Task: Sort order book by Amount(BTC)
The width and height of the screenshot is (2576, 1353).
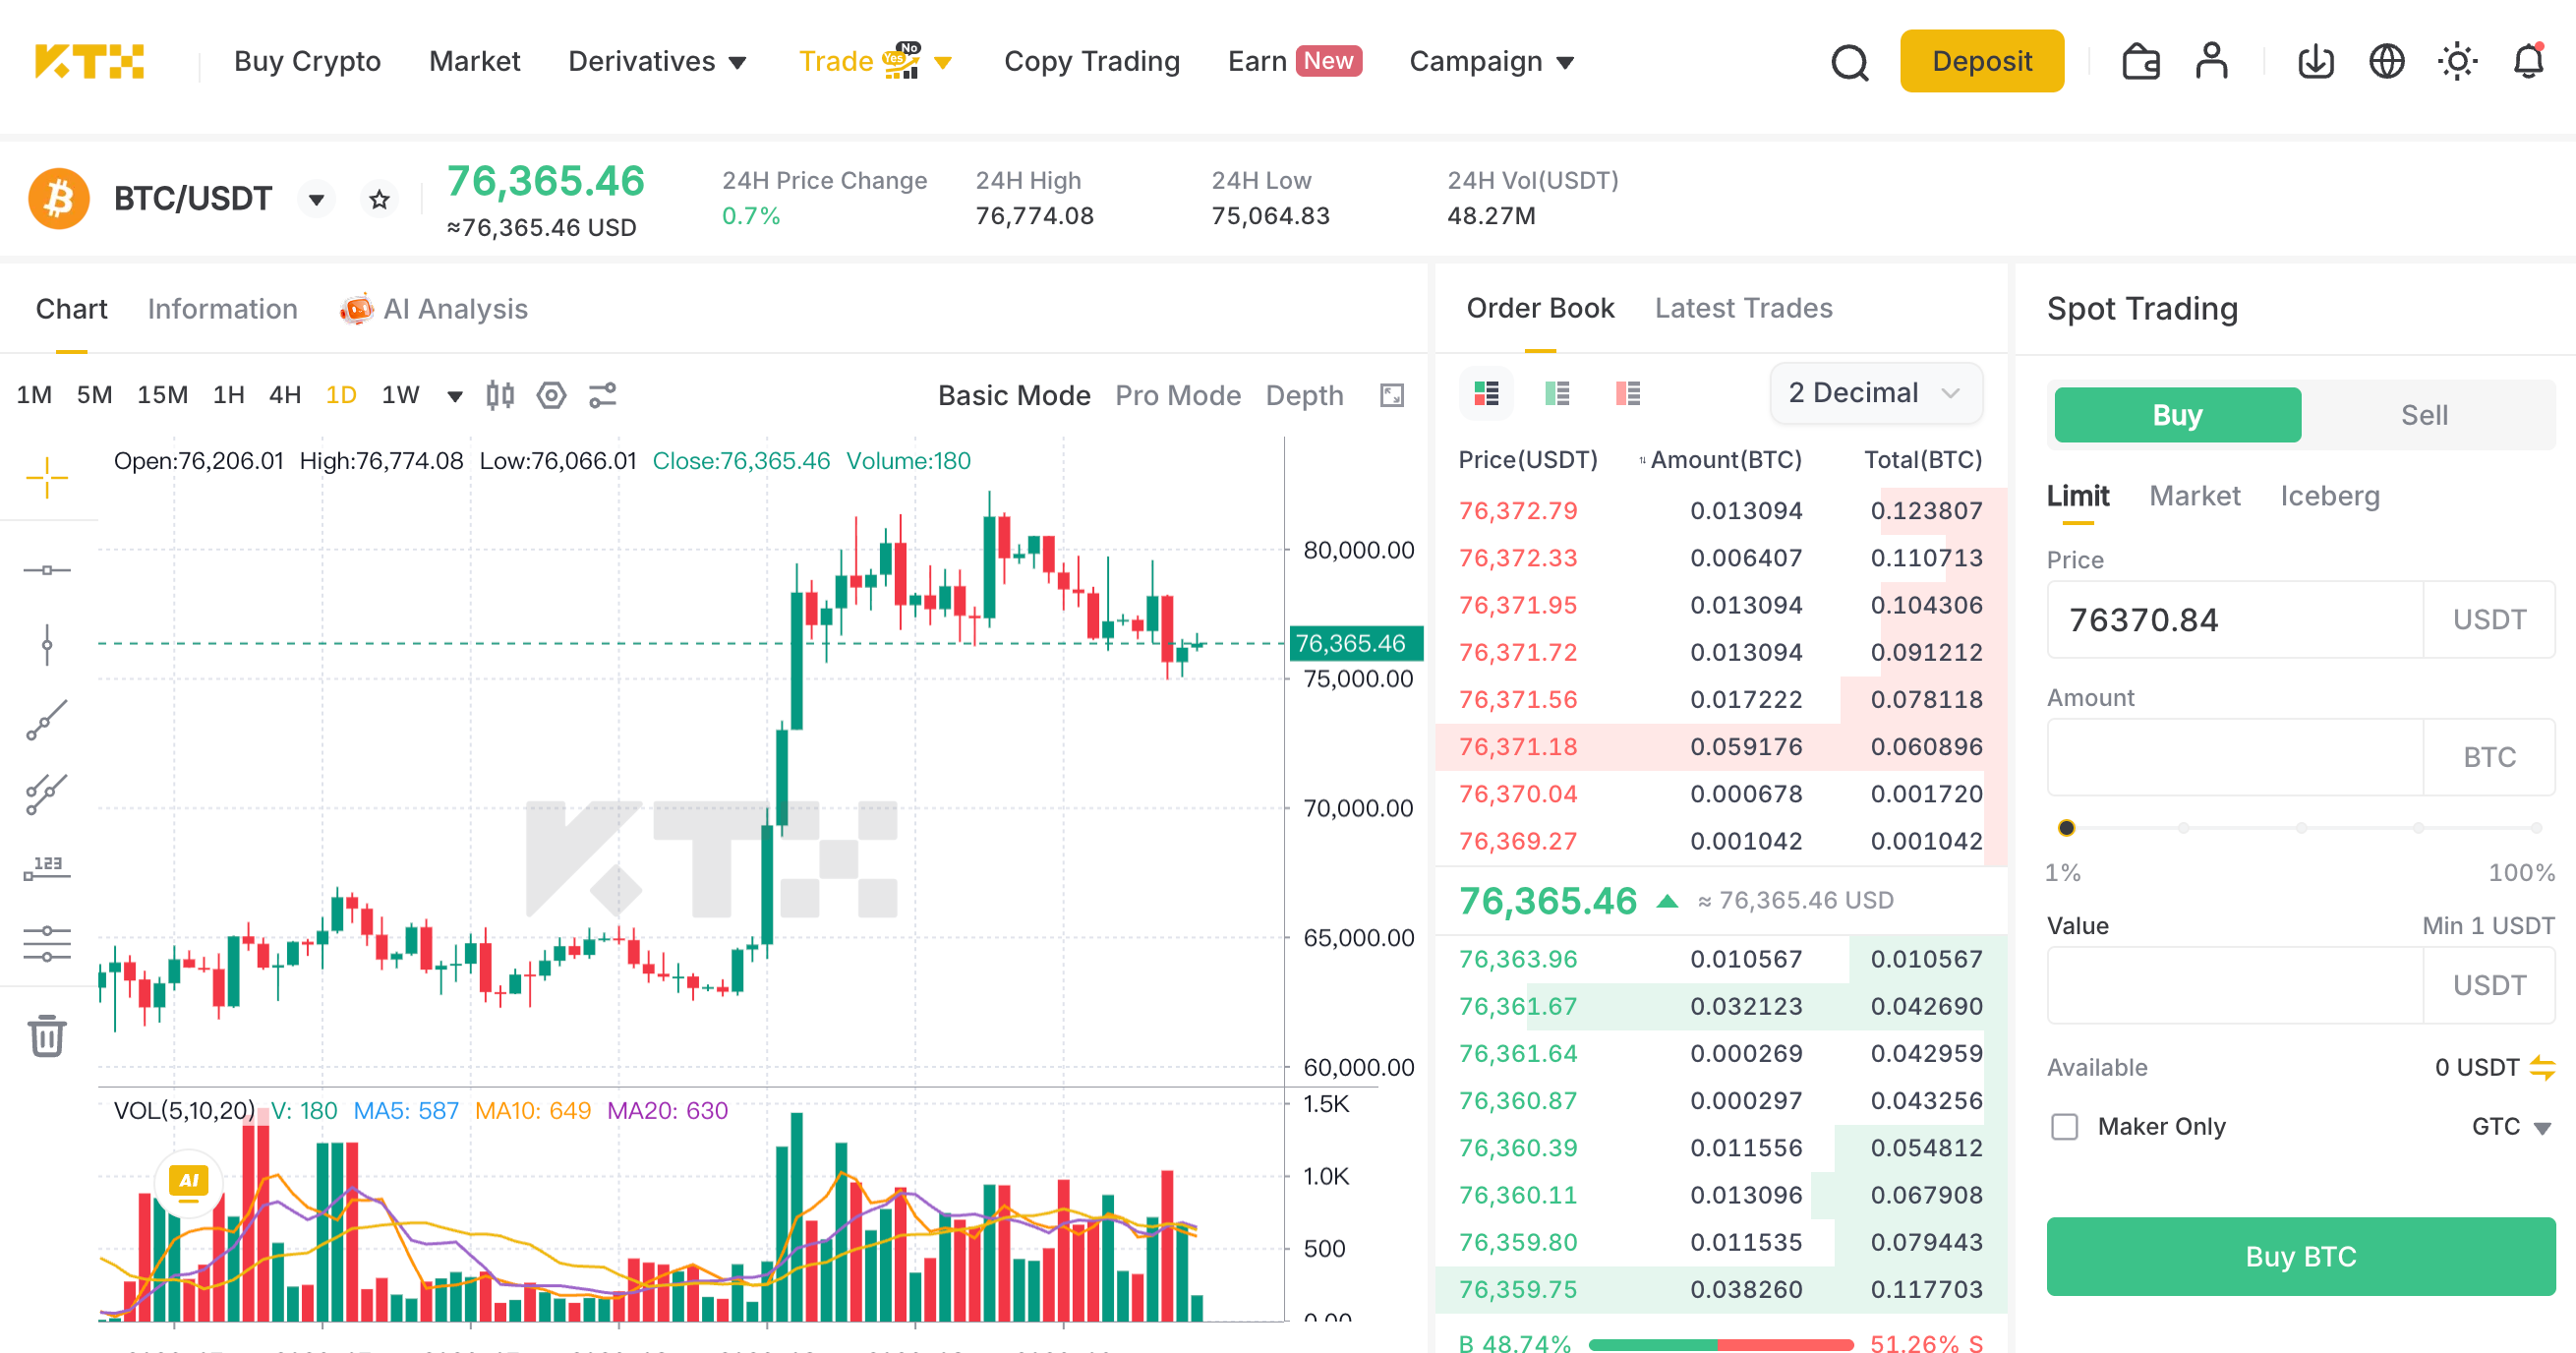Action: pyautogui.click(x=1720, y=460)
